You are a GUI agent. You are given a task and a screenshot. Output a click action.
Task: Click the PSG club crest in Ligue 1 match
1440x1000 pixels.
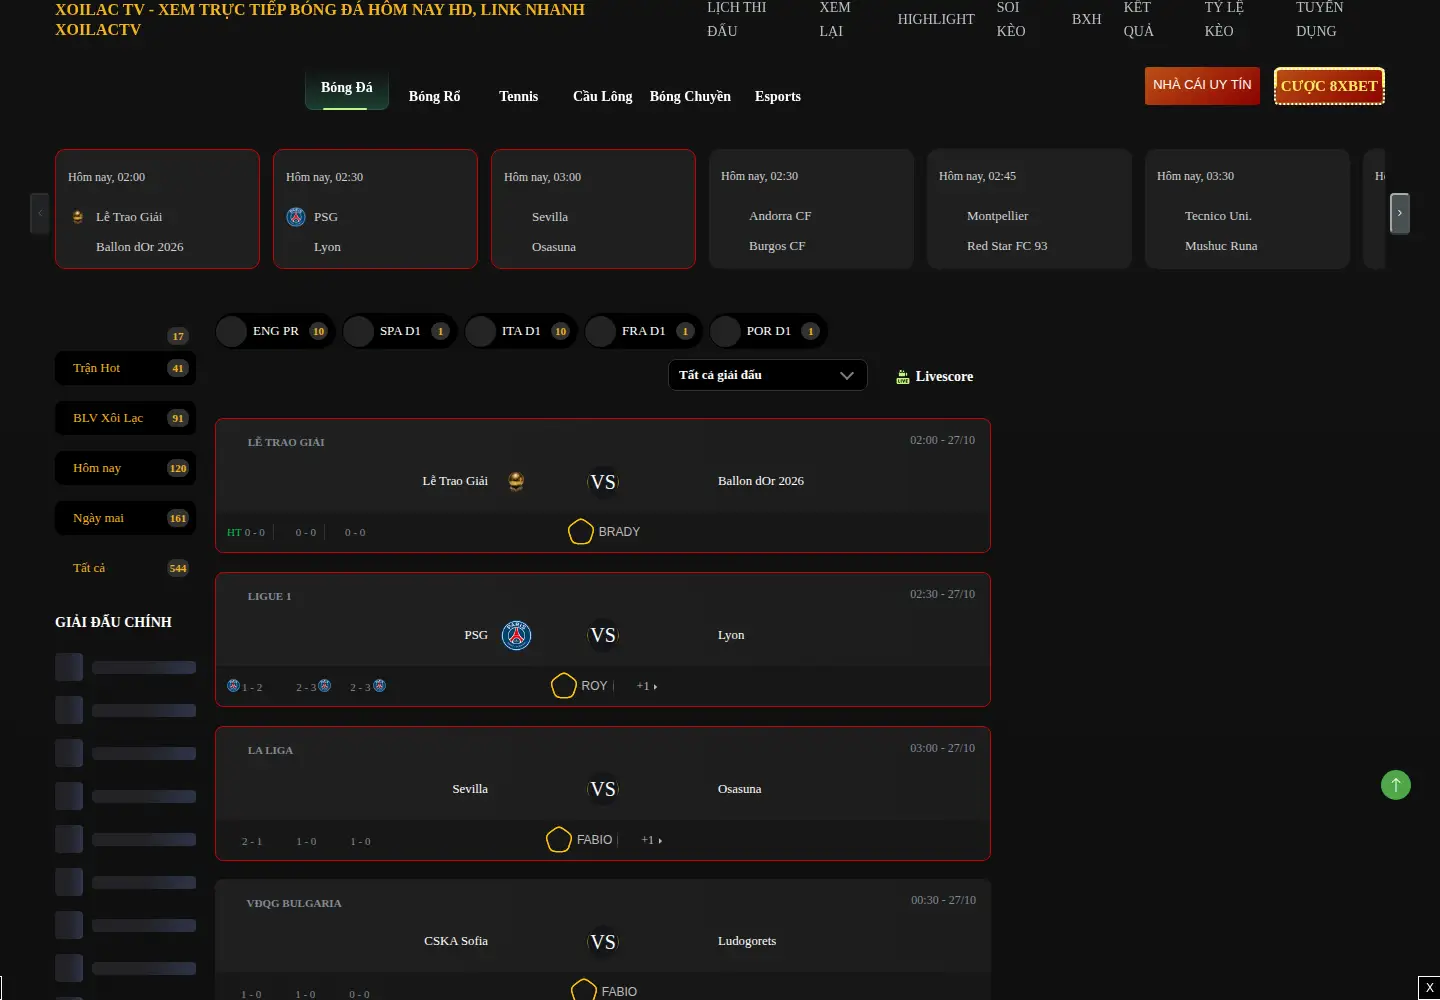516,635
